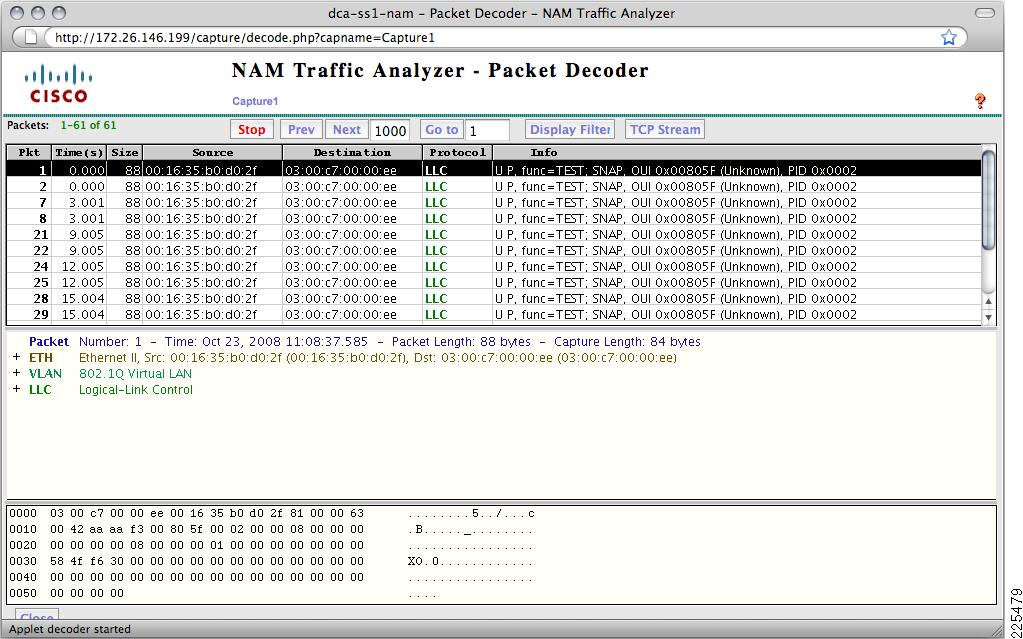Click the page icon beside the URL
This screenshot has height=639, width=1023.
[x=31, y=37]
